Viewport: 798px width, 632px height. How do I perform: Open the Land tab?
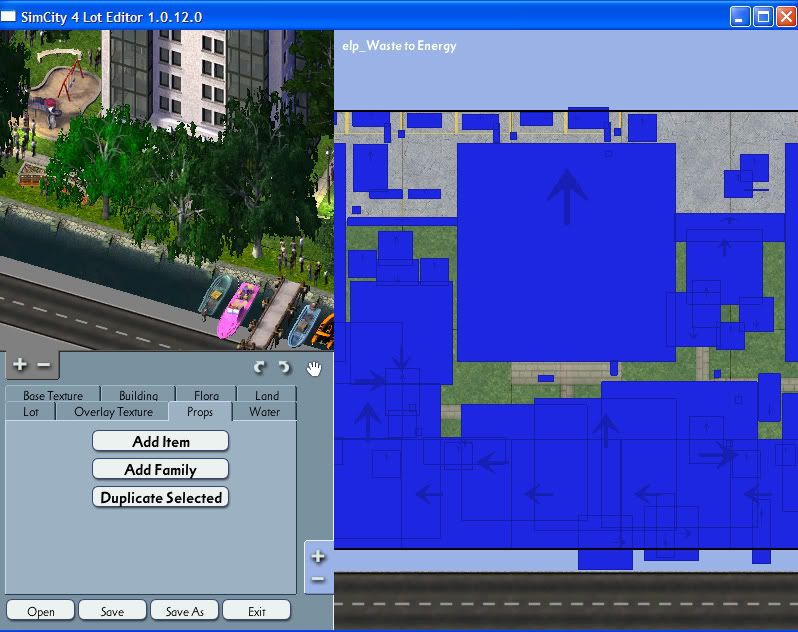267,395
